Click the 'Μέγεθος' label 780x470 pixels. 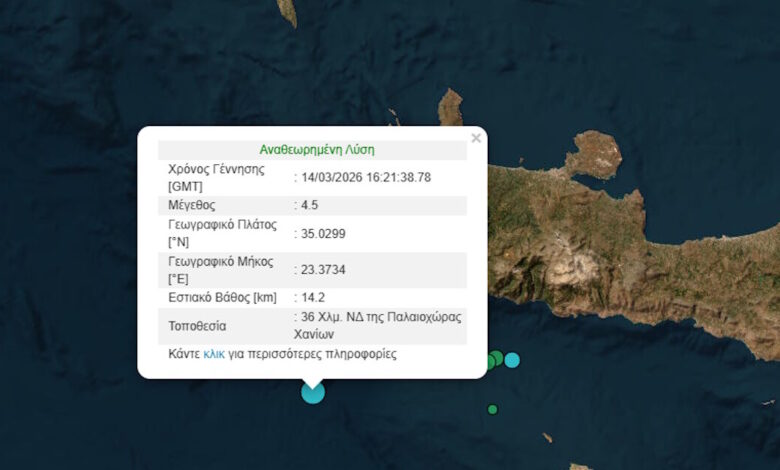[x=192, y=205]
